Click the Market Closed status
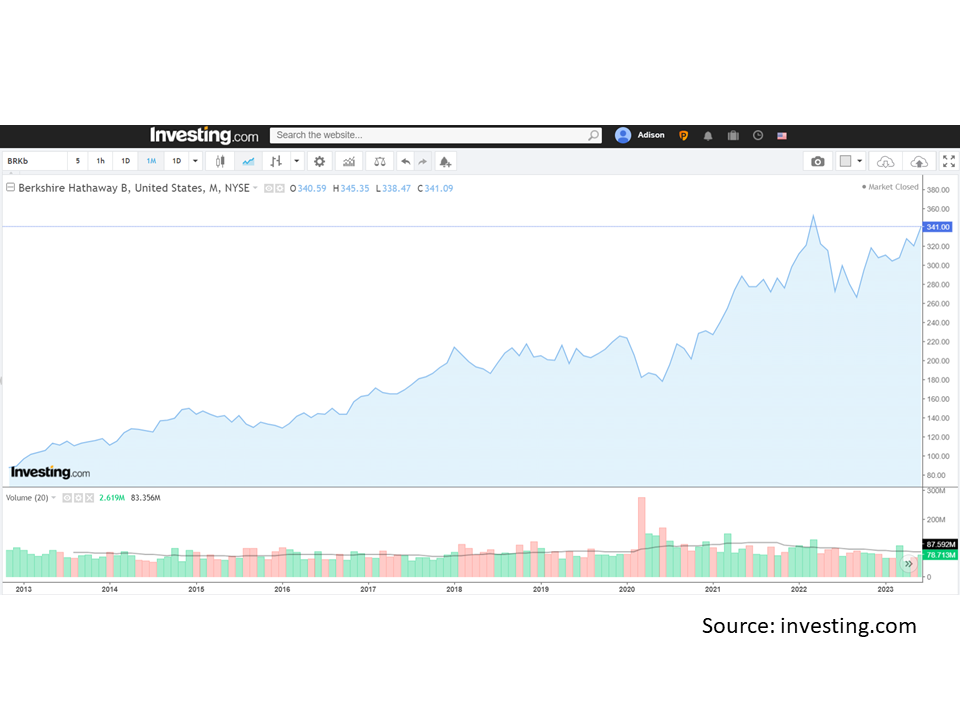Viewport: 960px width, 720px height. [x=890, y=187]
